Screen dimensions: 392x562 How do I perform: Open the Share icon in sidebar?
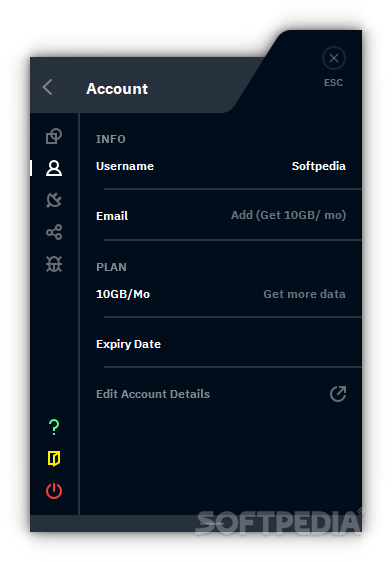[54, 232]
